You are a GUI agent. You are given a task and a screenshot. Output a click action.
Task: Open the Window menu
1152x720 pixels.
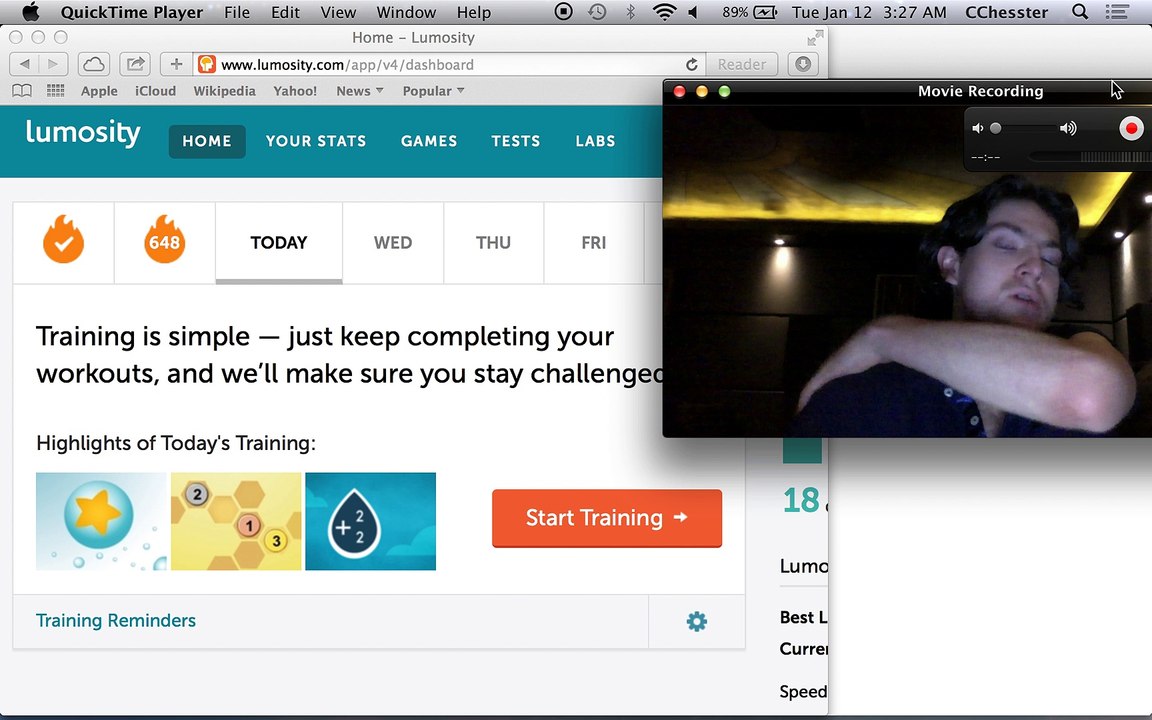[406, 12]
